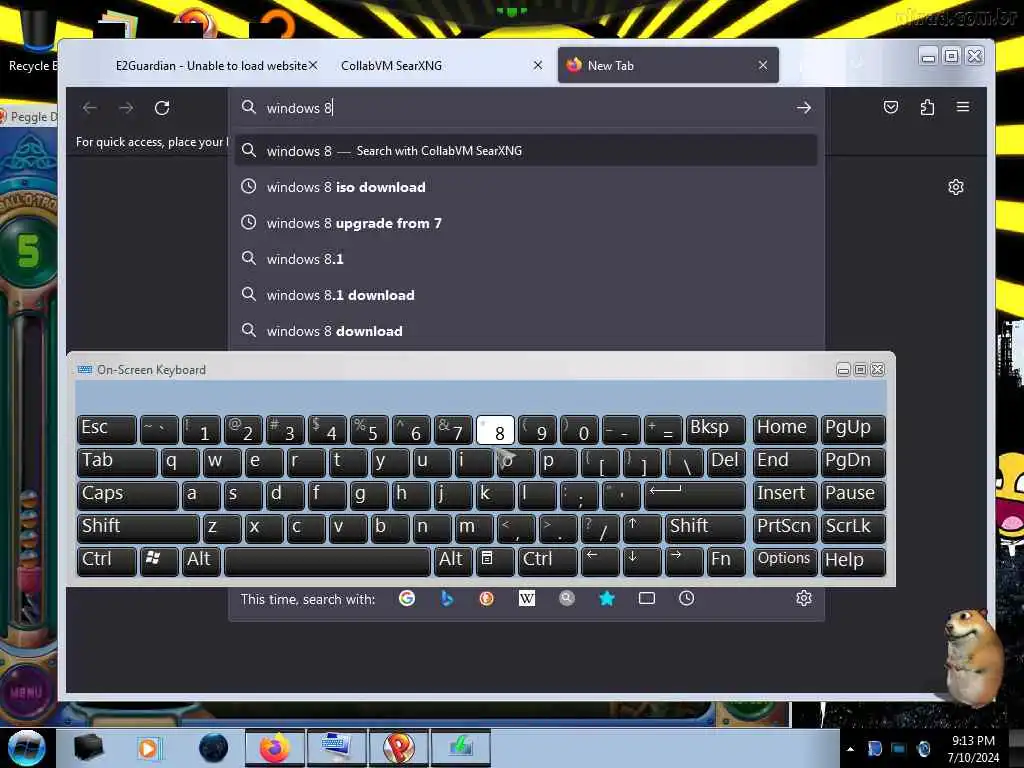Hit the Esc key on On-Screen Keyboard

[x=106, y=429]
